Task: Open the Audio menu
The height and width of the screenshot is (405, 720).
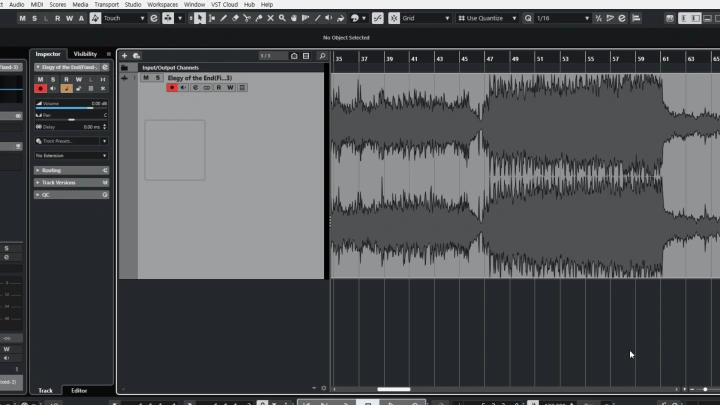Action: click(16, 5)
